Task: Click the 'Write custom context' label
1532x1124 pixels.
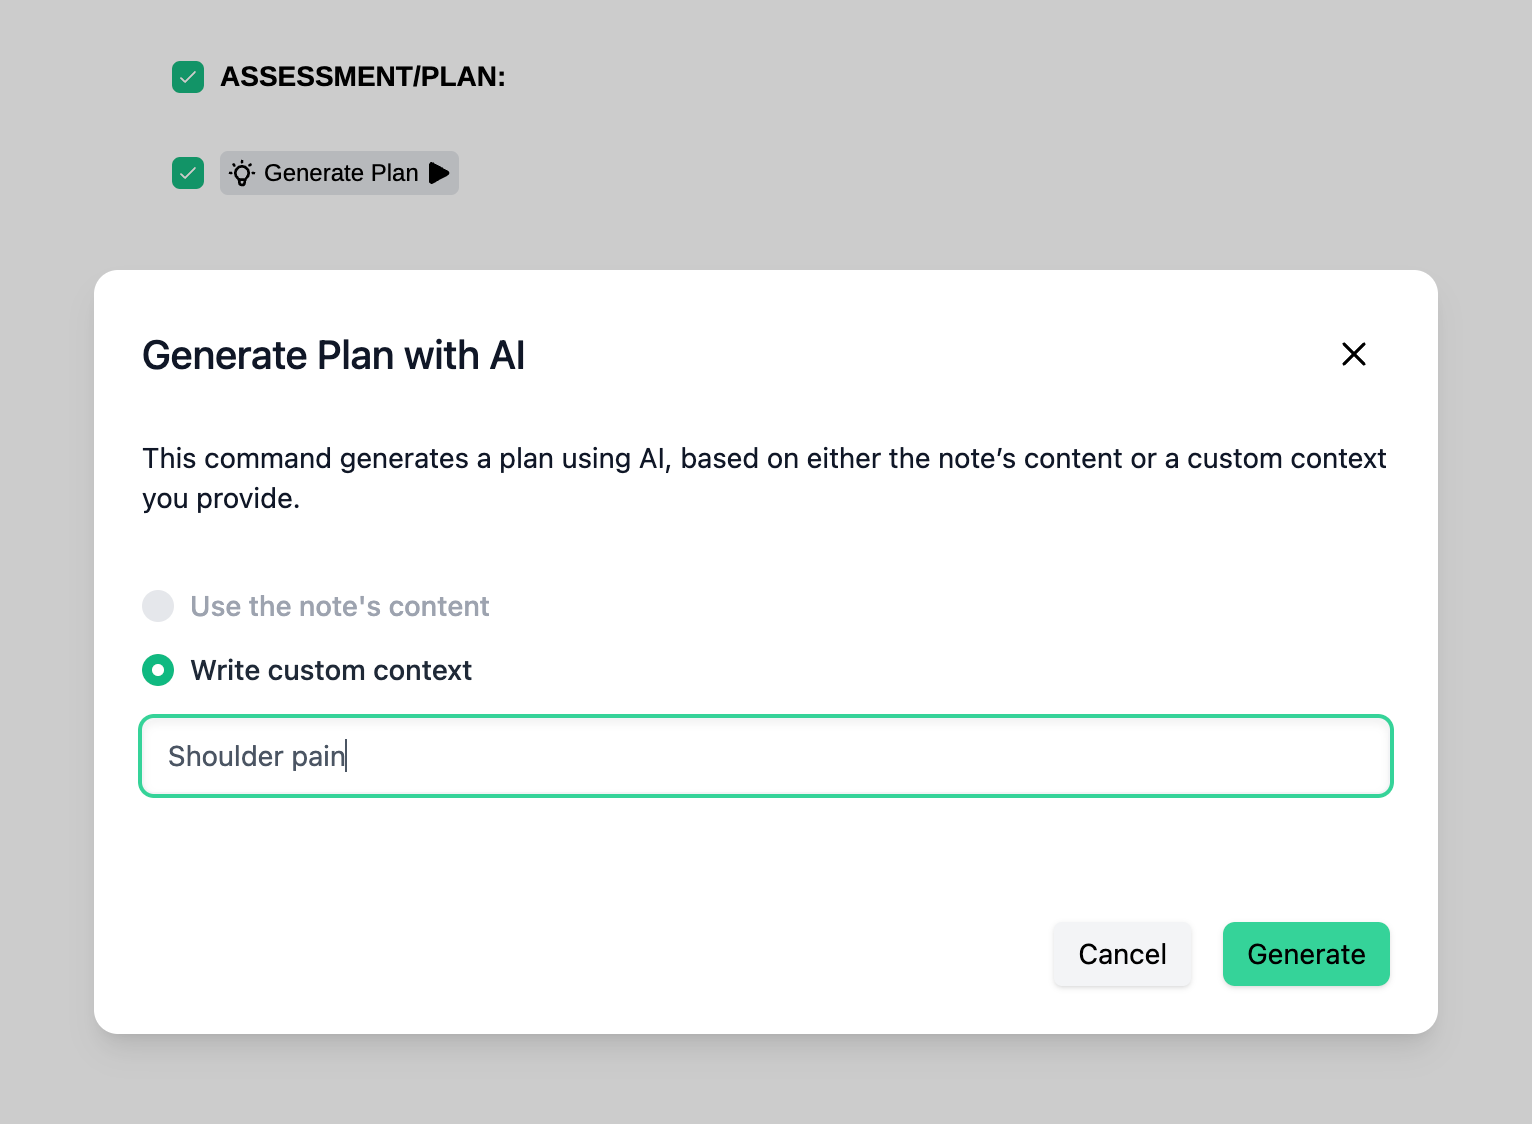Action: pyautogui.click(x=331, y=670)
